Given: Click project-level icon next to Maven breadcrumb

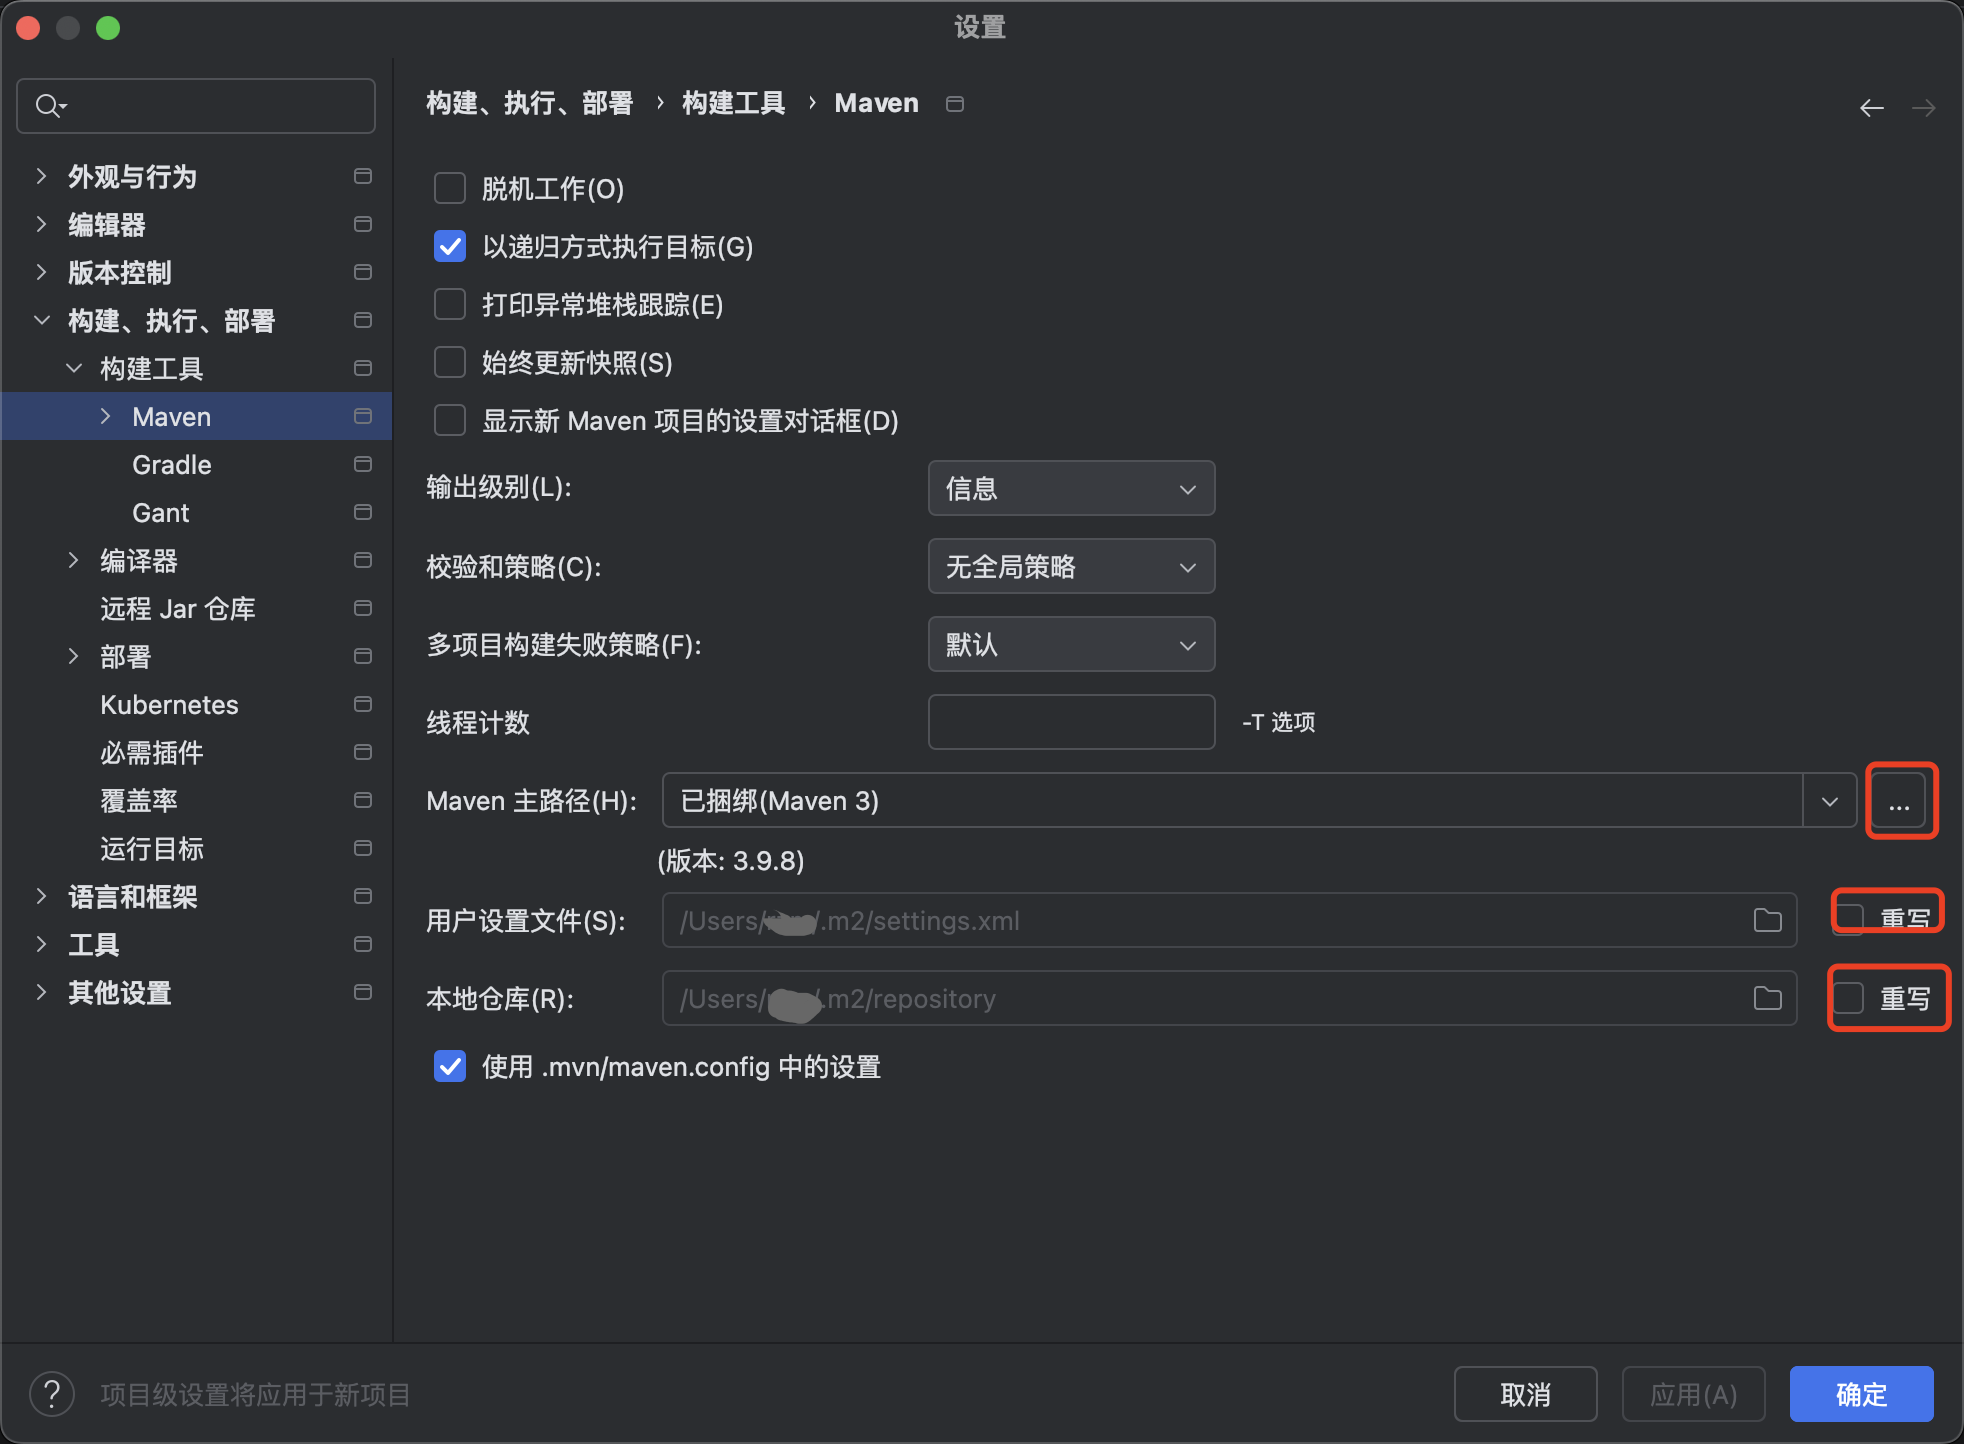Looking at the screenshot, I should pyautogui.click(x=955, y=104).
